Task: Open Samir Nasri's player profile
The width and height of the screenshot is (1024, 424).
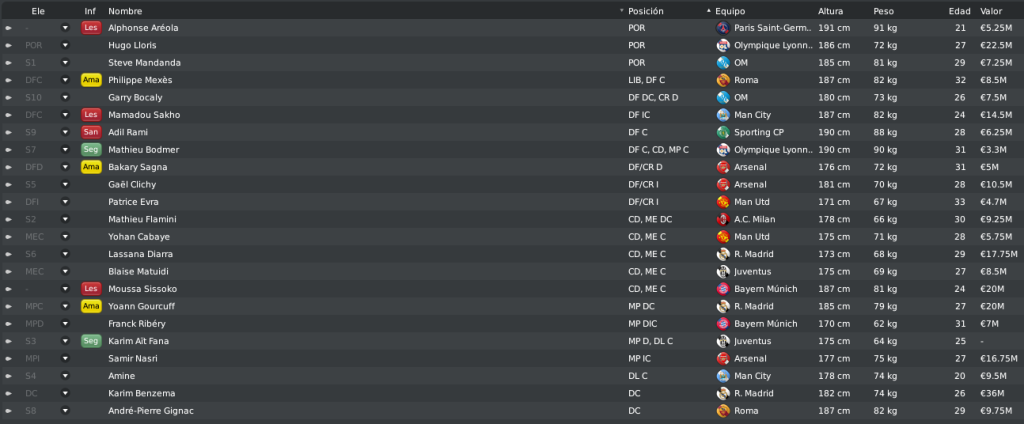Action: [x=133, y=359]
